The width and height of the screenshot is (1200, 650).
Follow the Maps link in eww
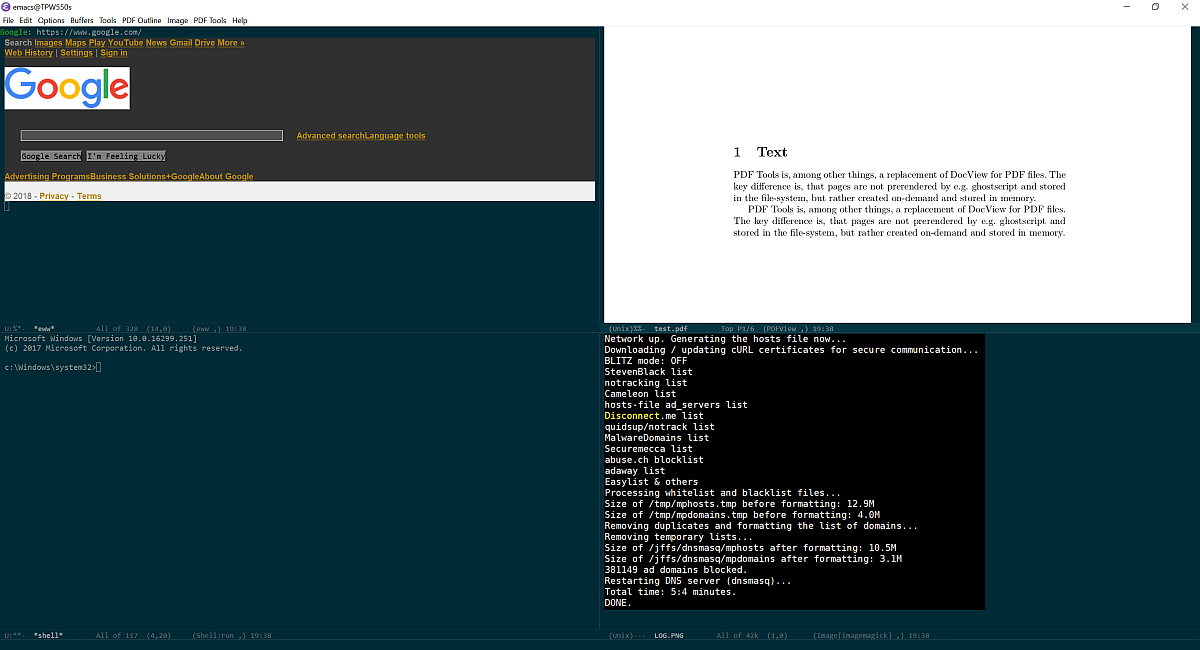coord(75,43)
